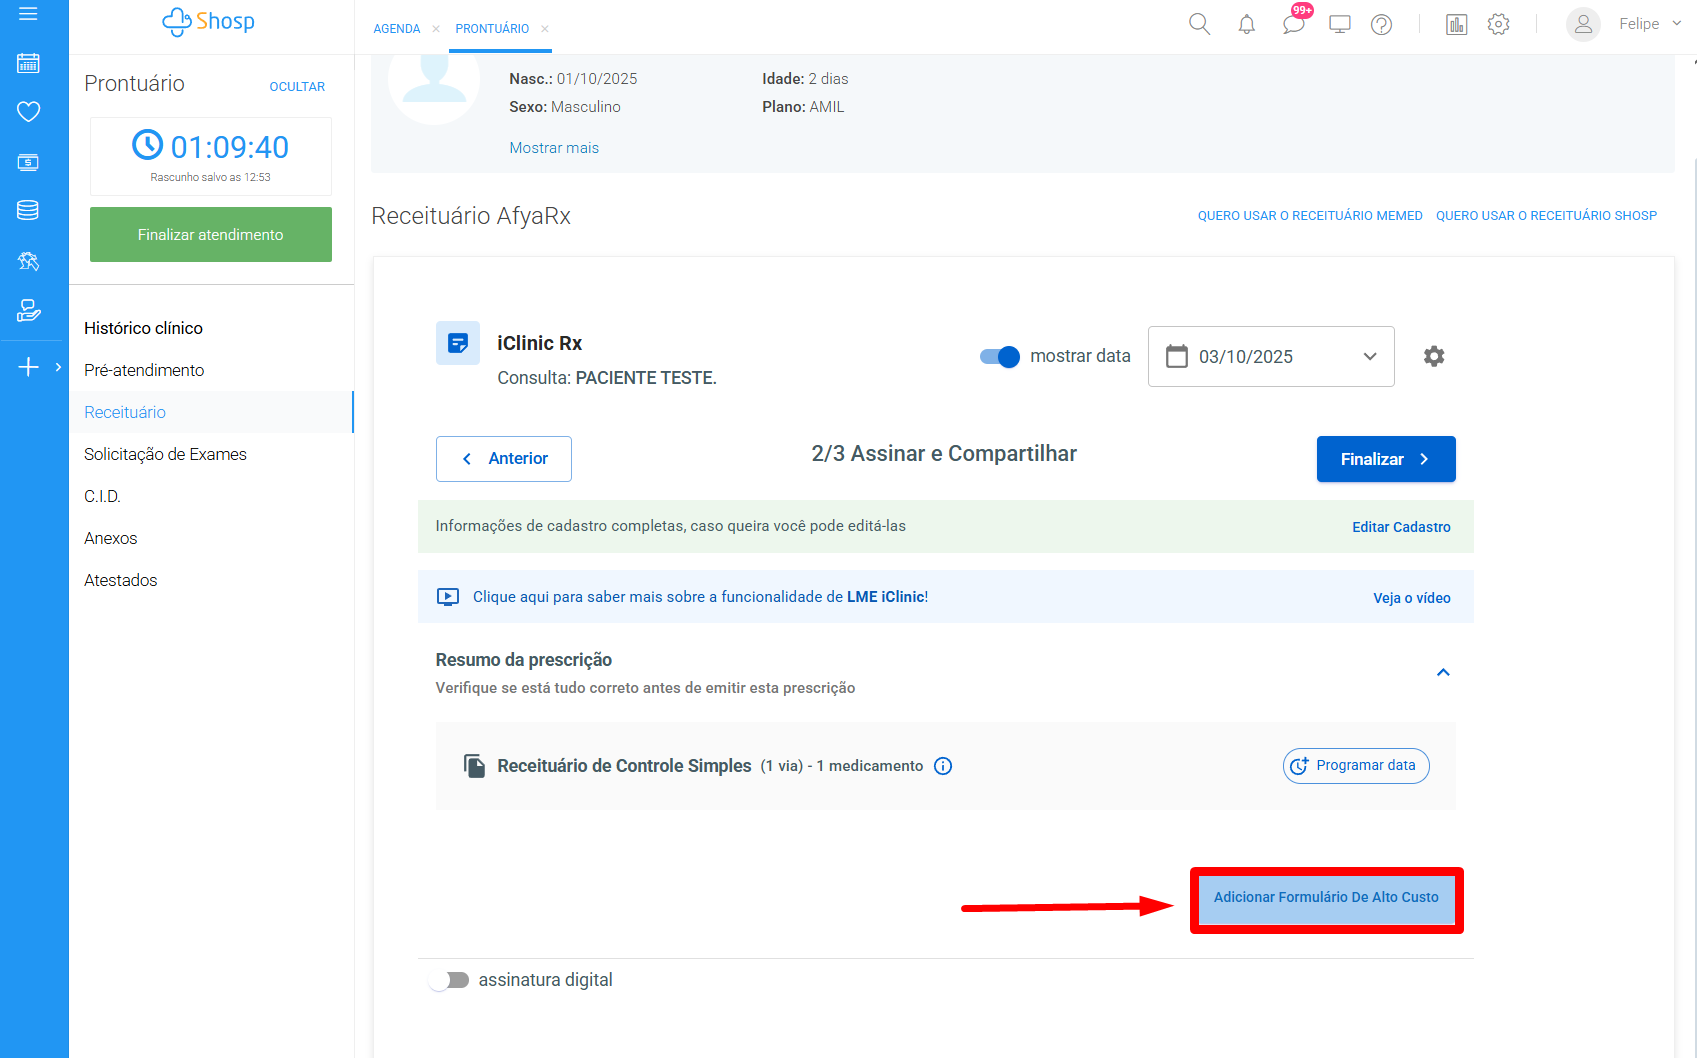
Task: Click Adicionar Formulário De Alto Custo button
Action: tap(1325, 898)
